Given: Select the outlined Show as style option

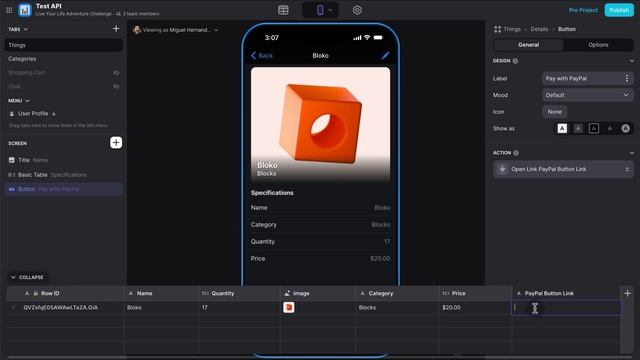Looking at the screenshot, I should pyautogui.click(x=594, y=129).
